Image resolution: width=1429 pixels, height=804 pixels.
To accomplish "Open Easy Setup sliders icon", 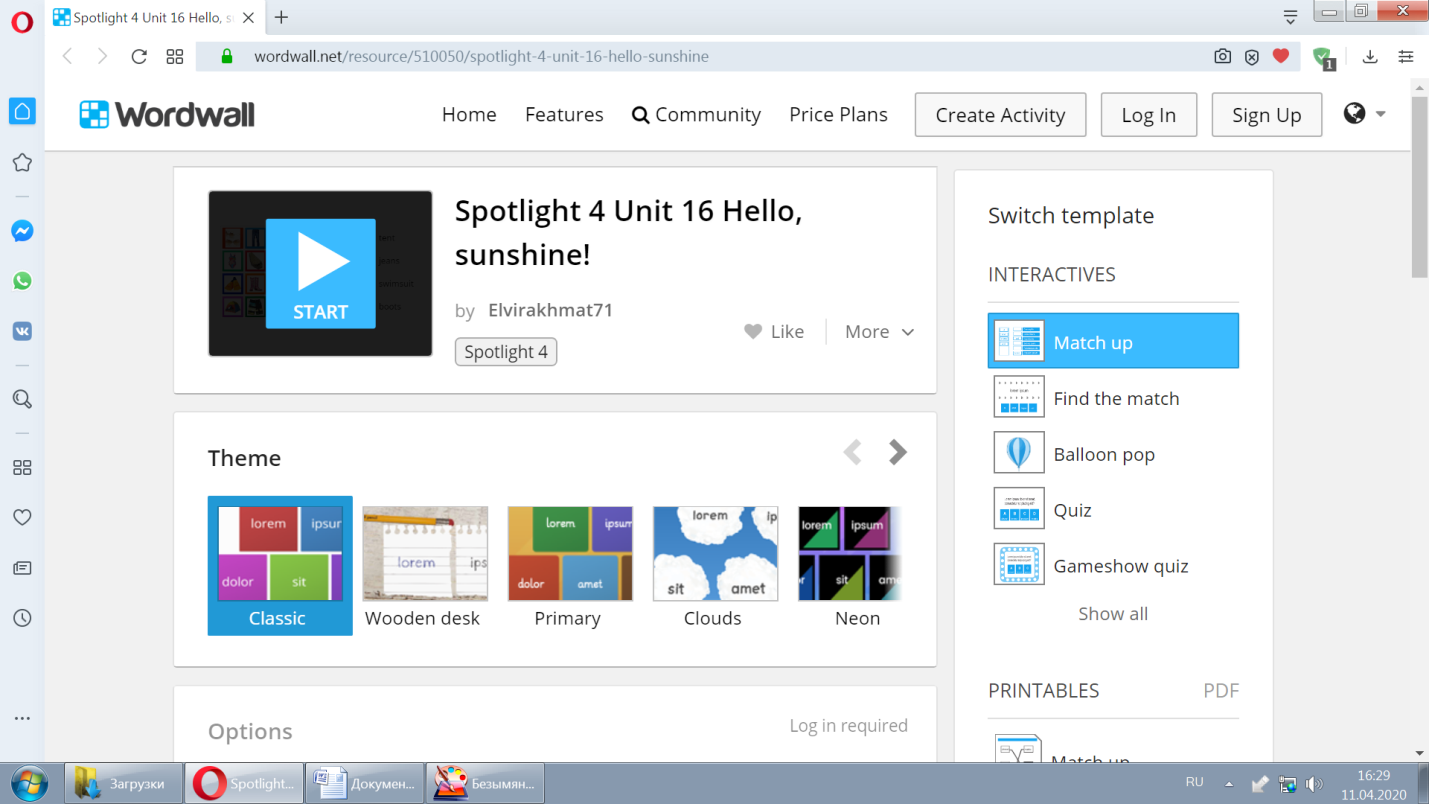I will click(1406, 56).
